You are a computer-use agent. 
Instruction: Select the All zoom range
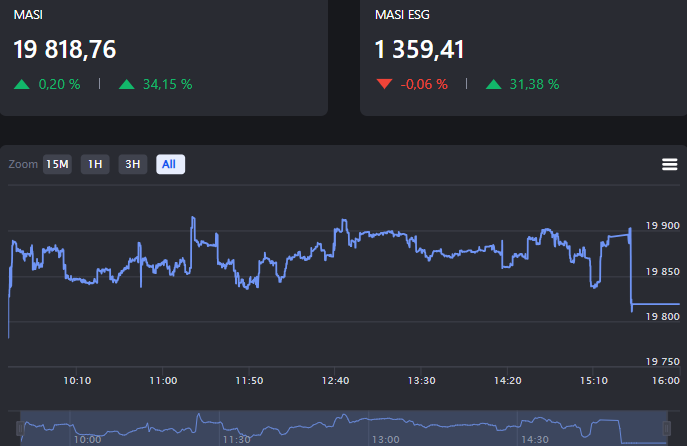pos(170,164)
